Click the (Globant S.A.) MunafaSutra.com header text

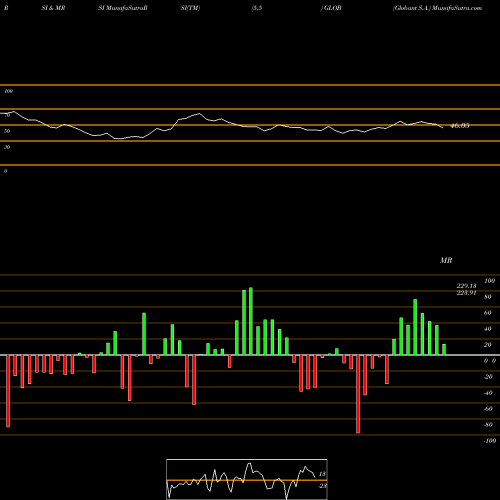(437, 8)
